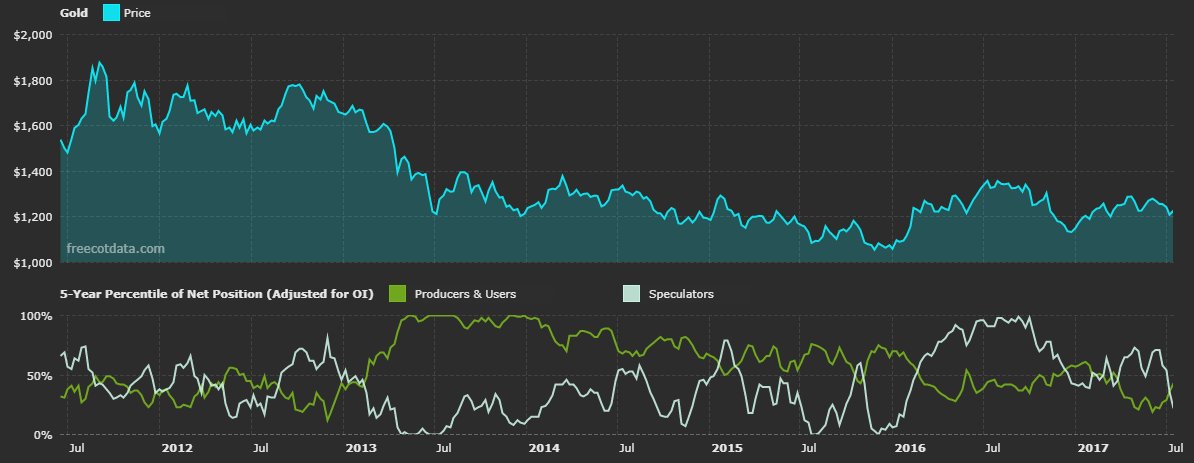Click the 100% percentile axis label

(37, 315)
